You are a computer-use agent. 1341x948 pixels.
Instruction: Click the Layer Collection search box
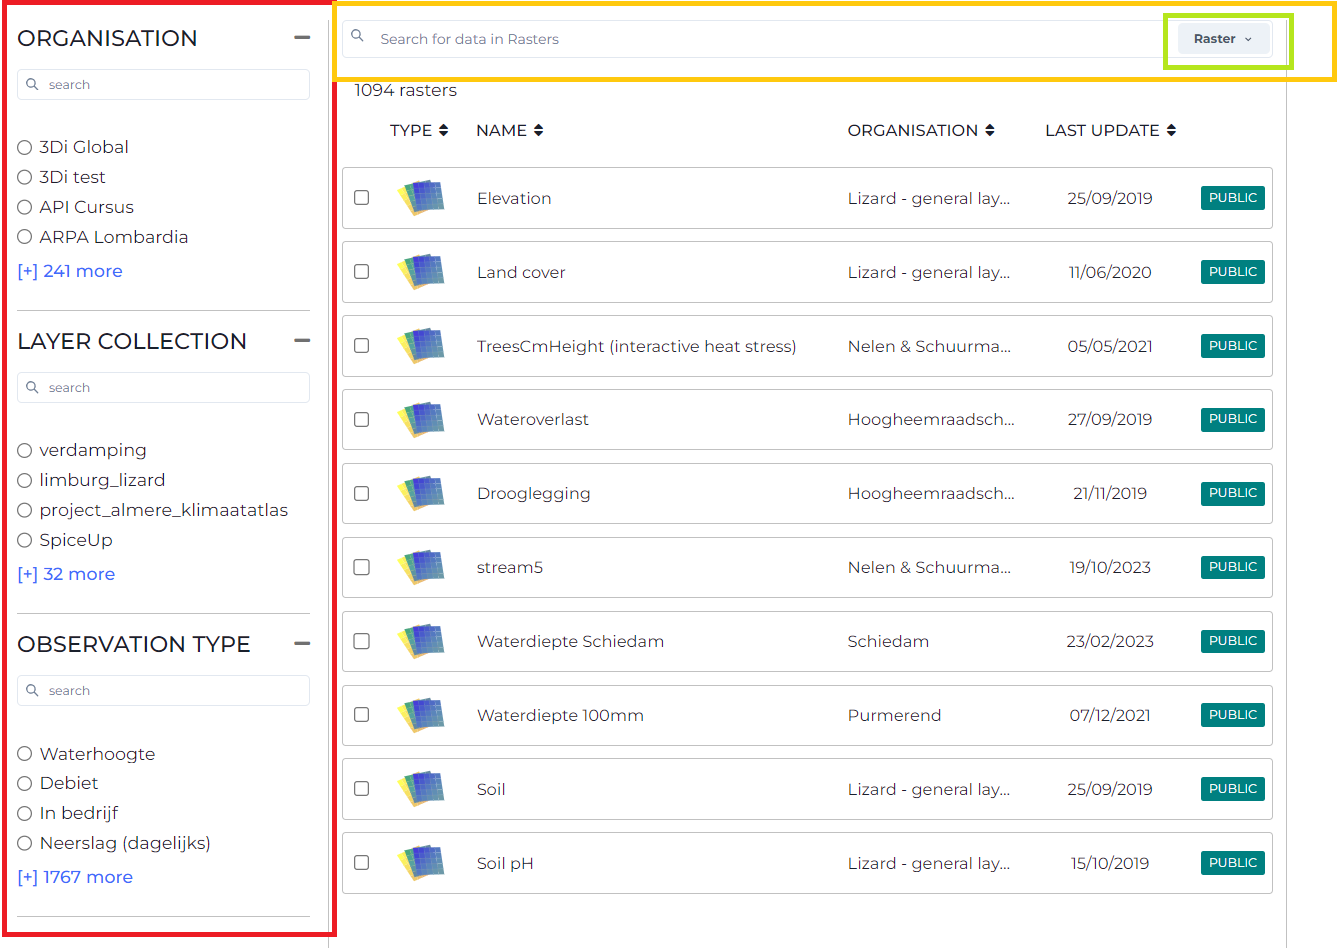coord(163,388)
